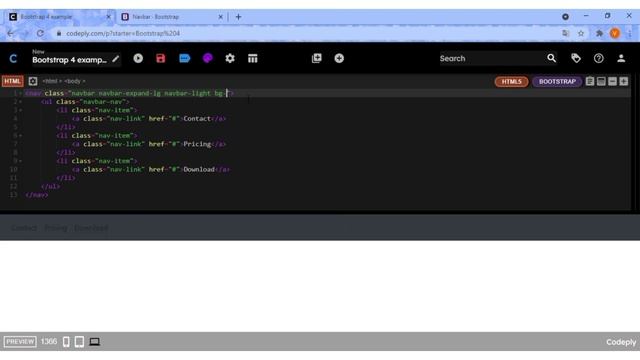This screenshot has width=640, height=360.
Task: Click the HTML5 badge
Action: [x=511, y=82]
